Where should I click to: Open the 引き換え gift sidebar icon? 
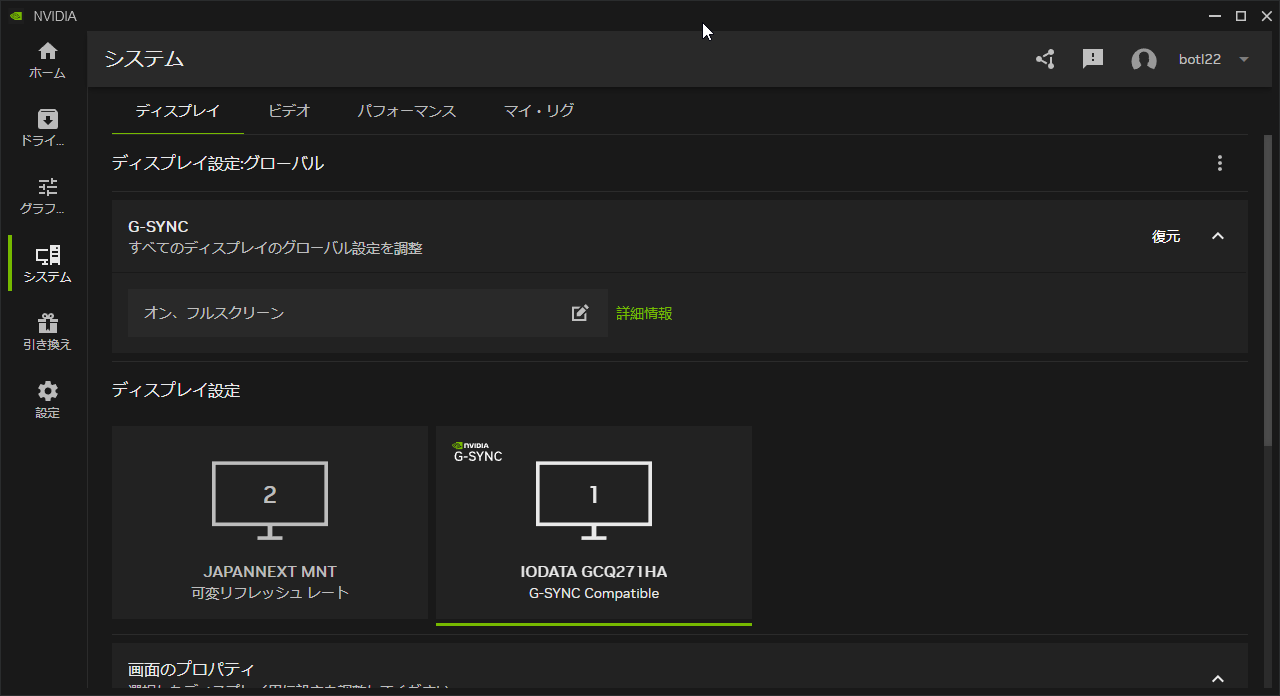point(47,332)
